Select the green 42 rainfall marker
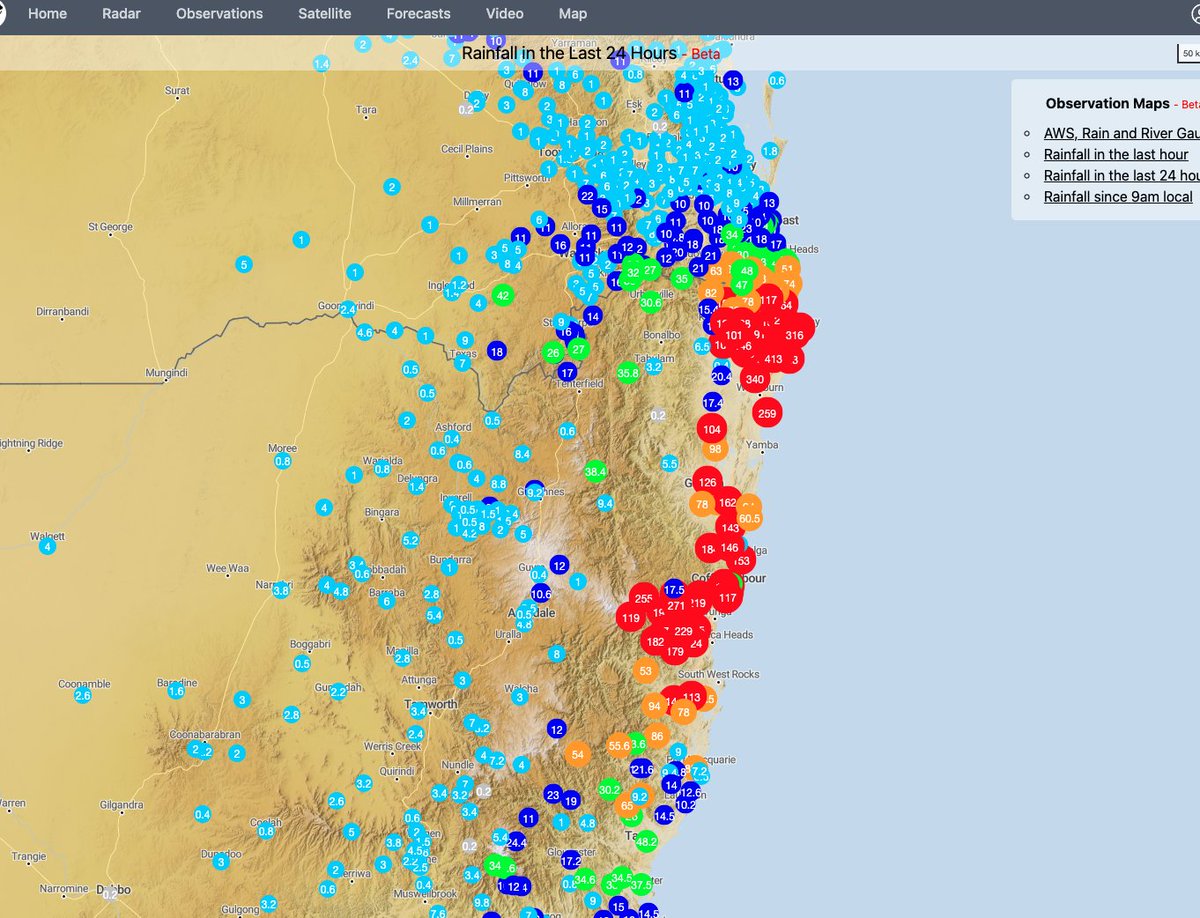 point(503,295)
